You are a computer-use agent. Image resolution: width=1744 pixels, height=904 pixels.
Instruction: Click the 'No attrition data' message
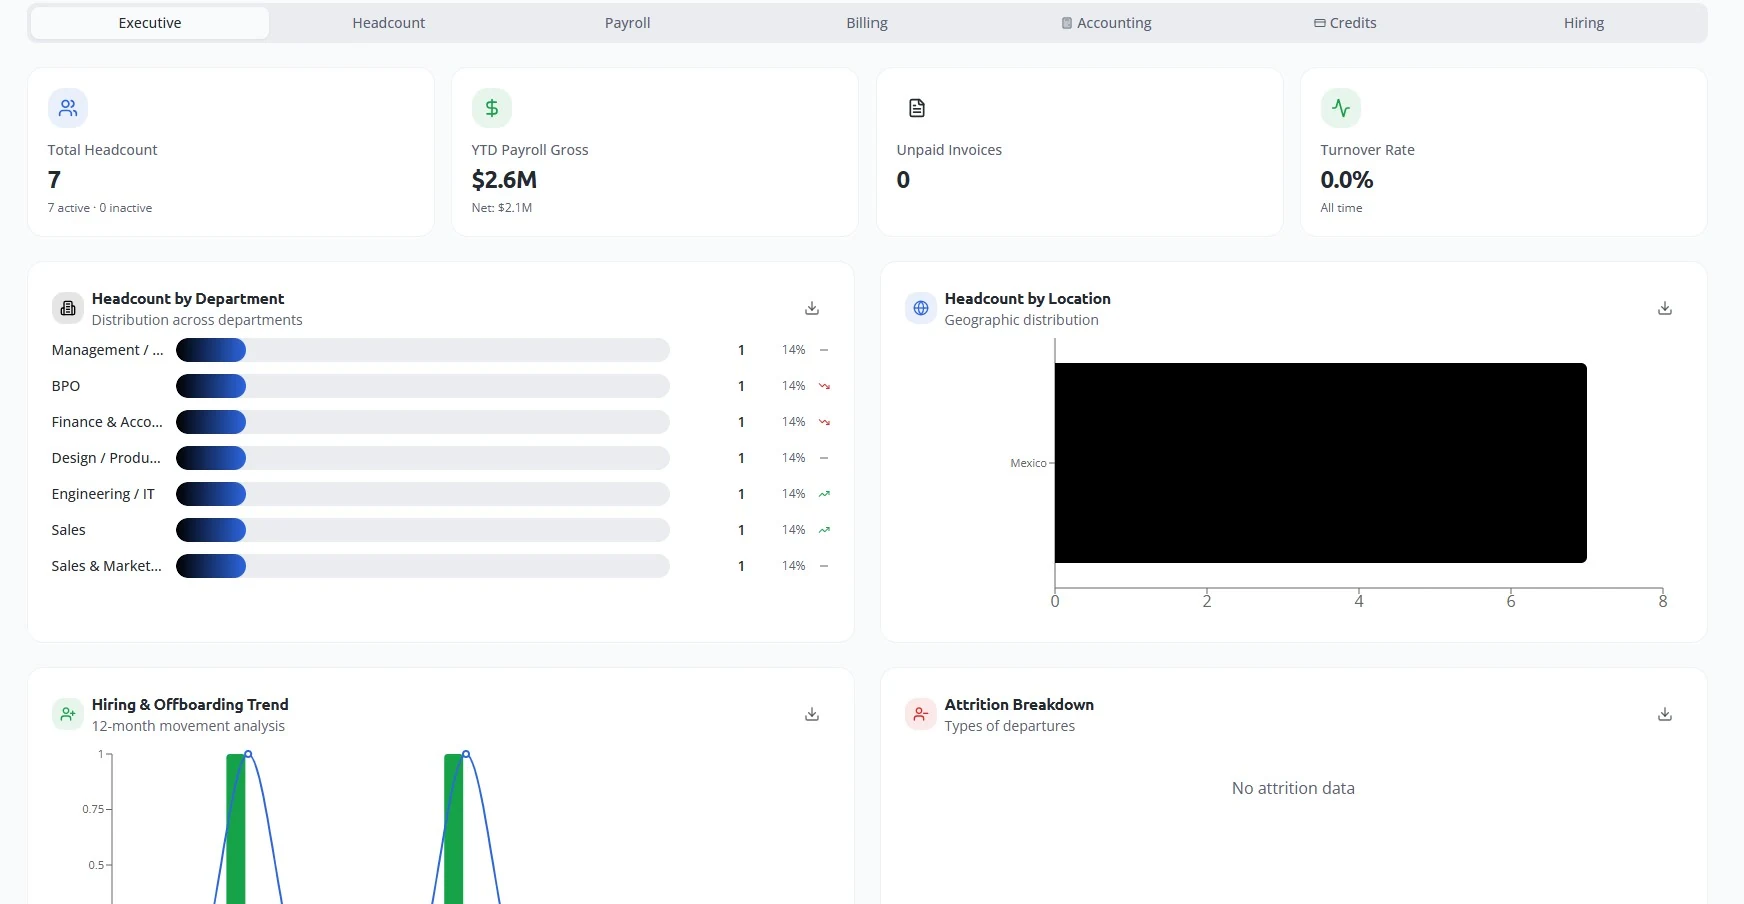click(x=1293, y=788)
